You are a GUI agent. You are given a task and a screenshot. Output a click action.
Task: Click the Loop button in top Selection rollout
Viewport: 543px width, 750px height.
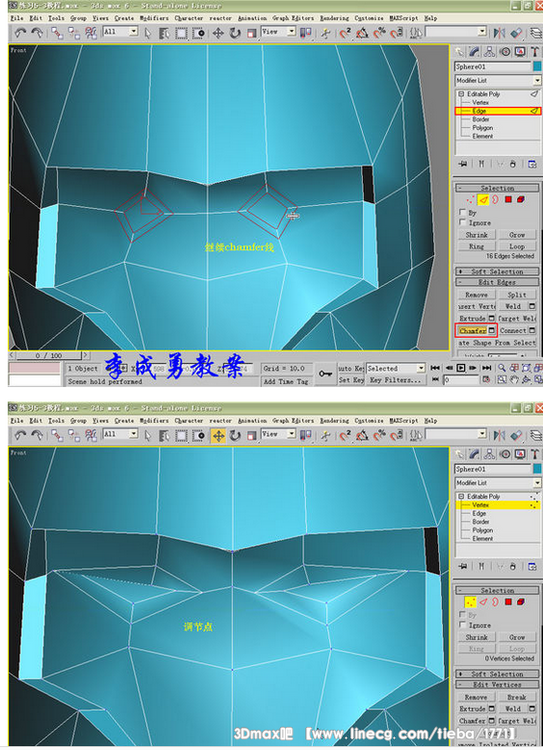click(x=517, y=246)
